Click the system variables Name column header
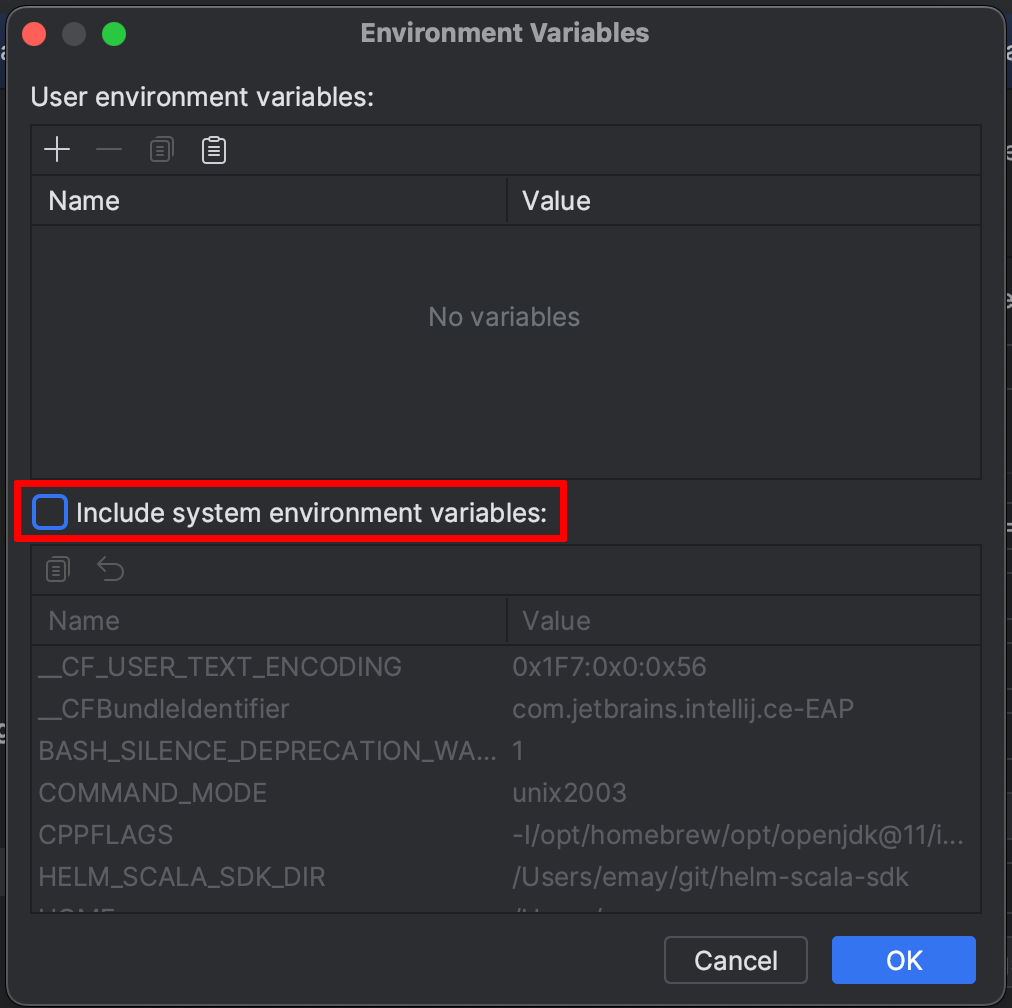The width and height of the screenshot is (1012, 1008). (x=270, y=621)
